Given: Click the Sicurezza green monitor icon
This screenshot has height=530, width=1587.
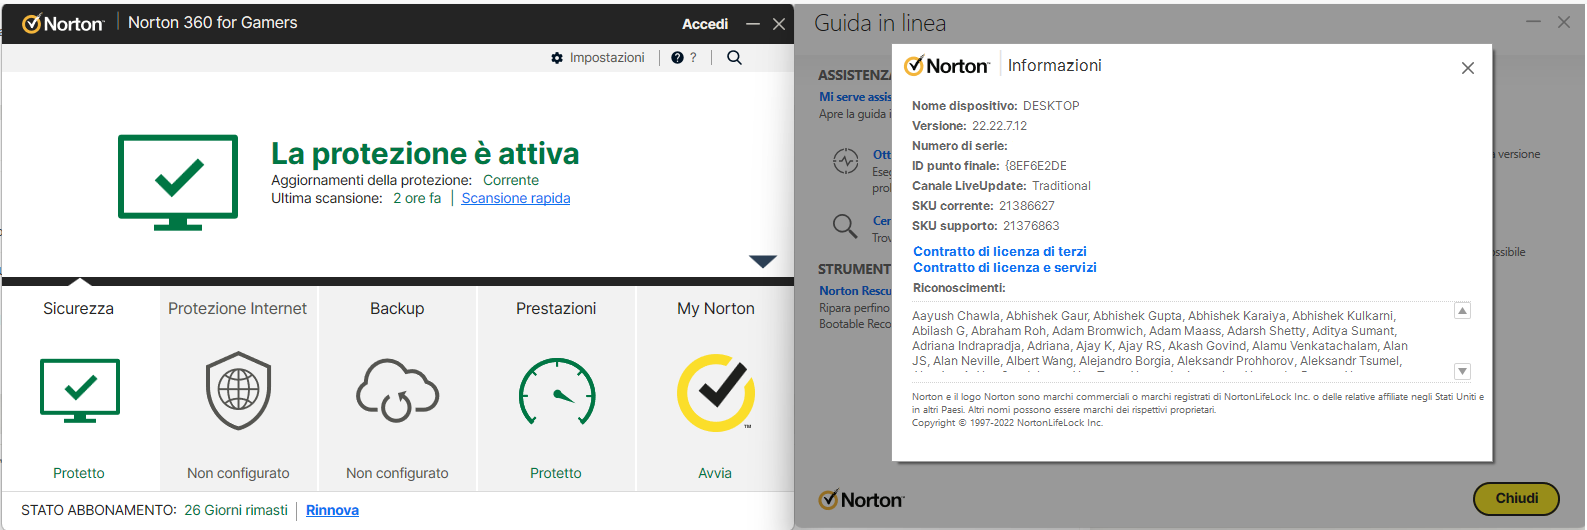Looking at the screenshot, I should [x=80, y=391].
